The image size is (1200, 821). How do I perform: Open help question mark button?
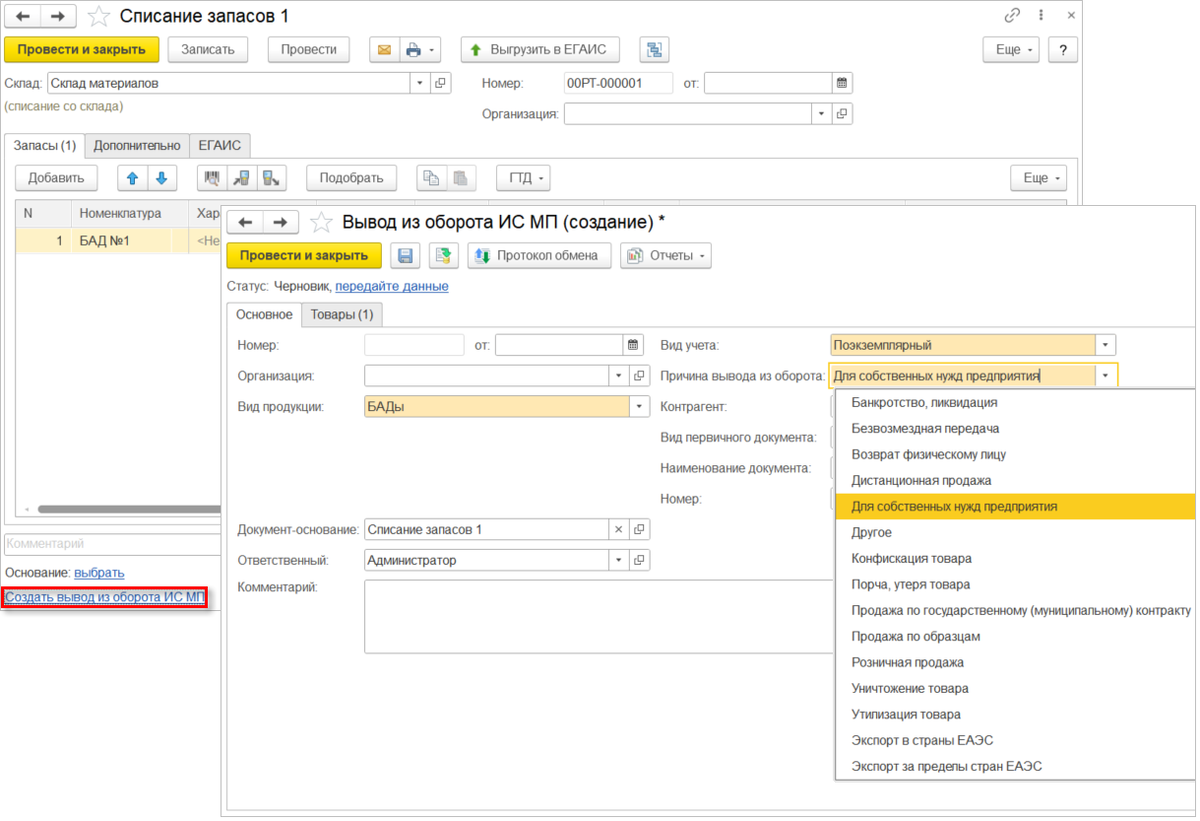pyautogui.click(x=1063, y=50)
